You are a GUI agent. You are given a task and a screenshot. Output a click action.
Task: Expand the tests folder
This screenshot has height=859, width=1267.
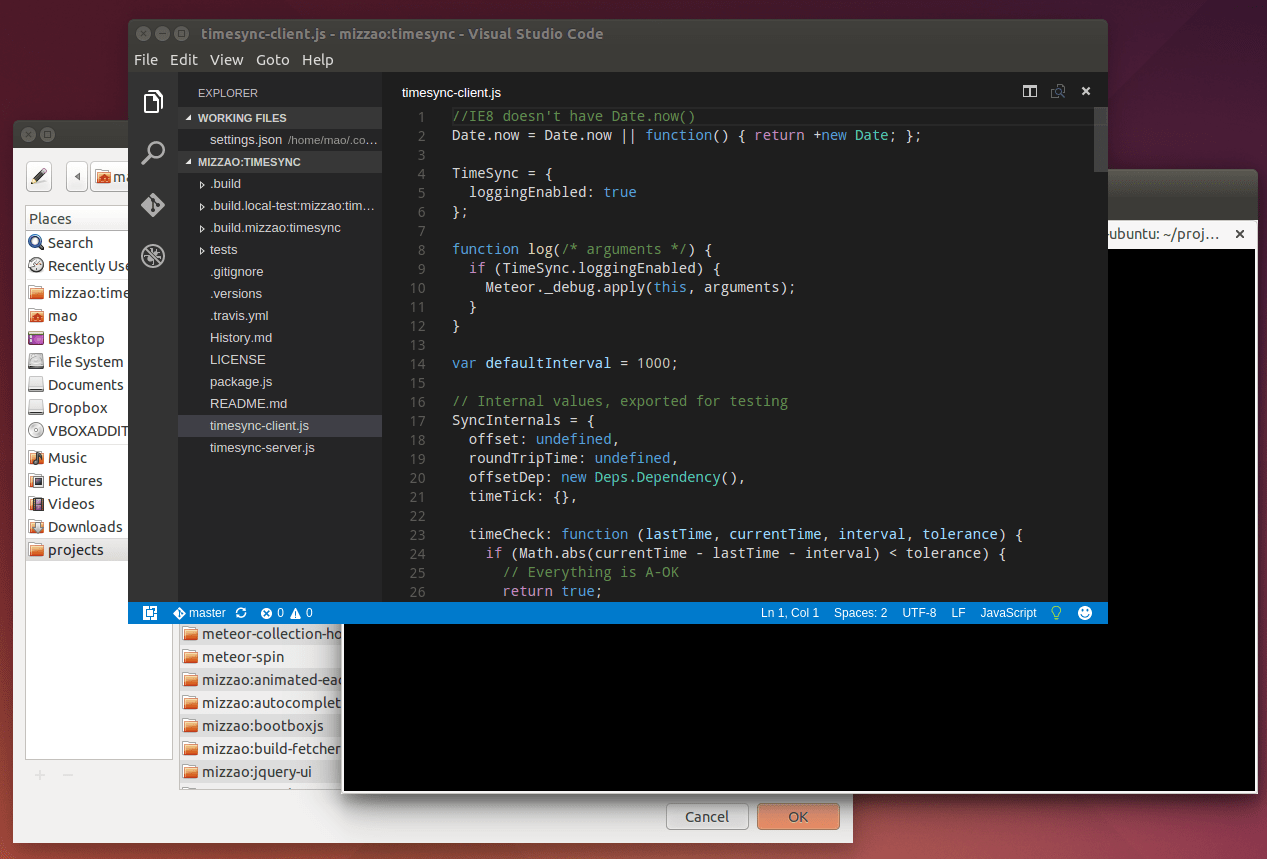pos(203,250)
